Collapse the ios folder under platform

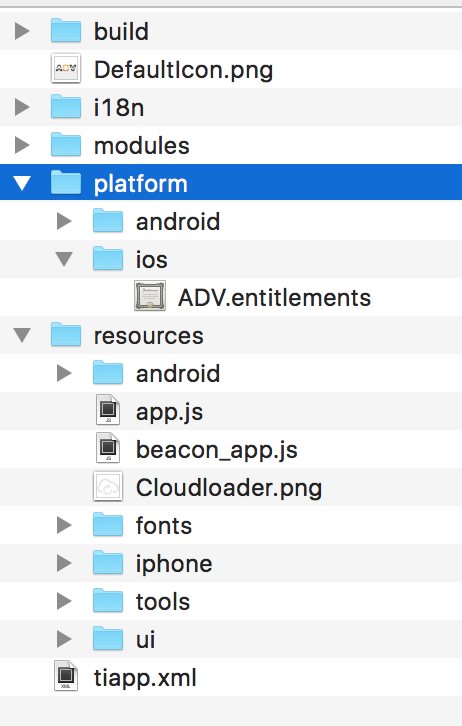64,259
